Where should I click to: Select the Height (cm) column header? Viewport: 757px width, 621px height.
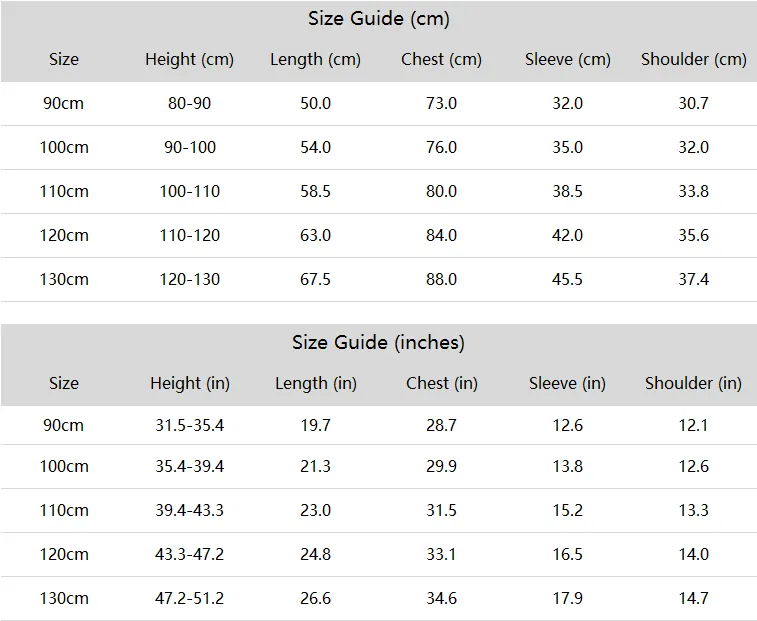click(189, 59)
